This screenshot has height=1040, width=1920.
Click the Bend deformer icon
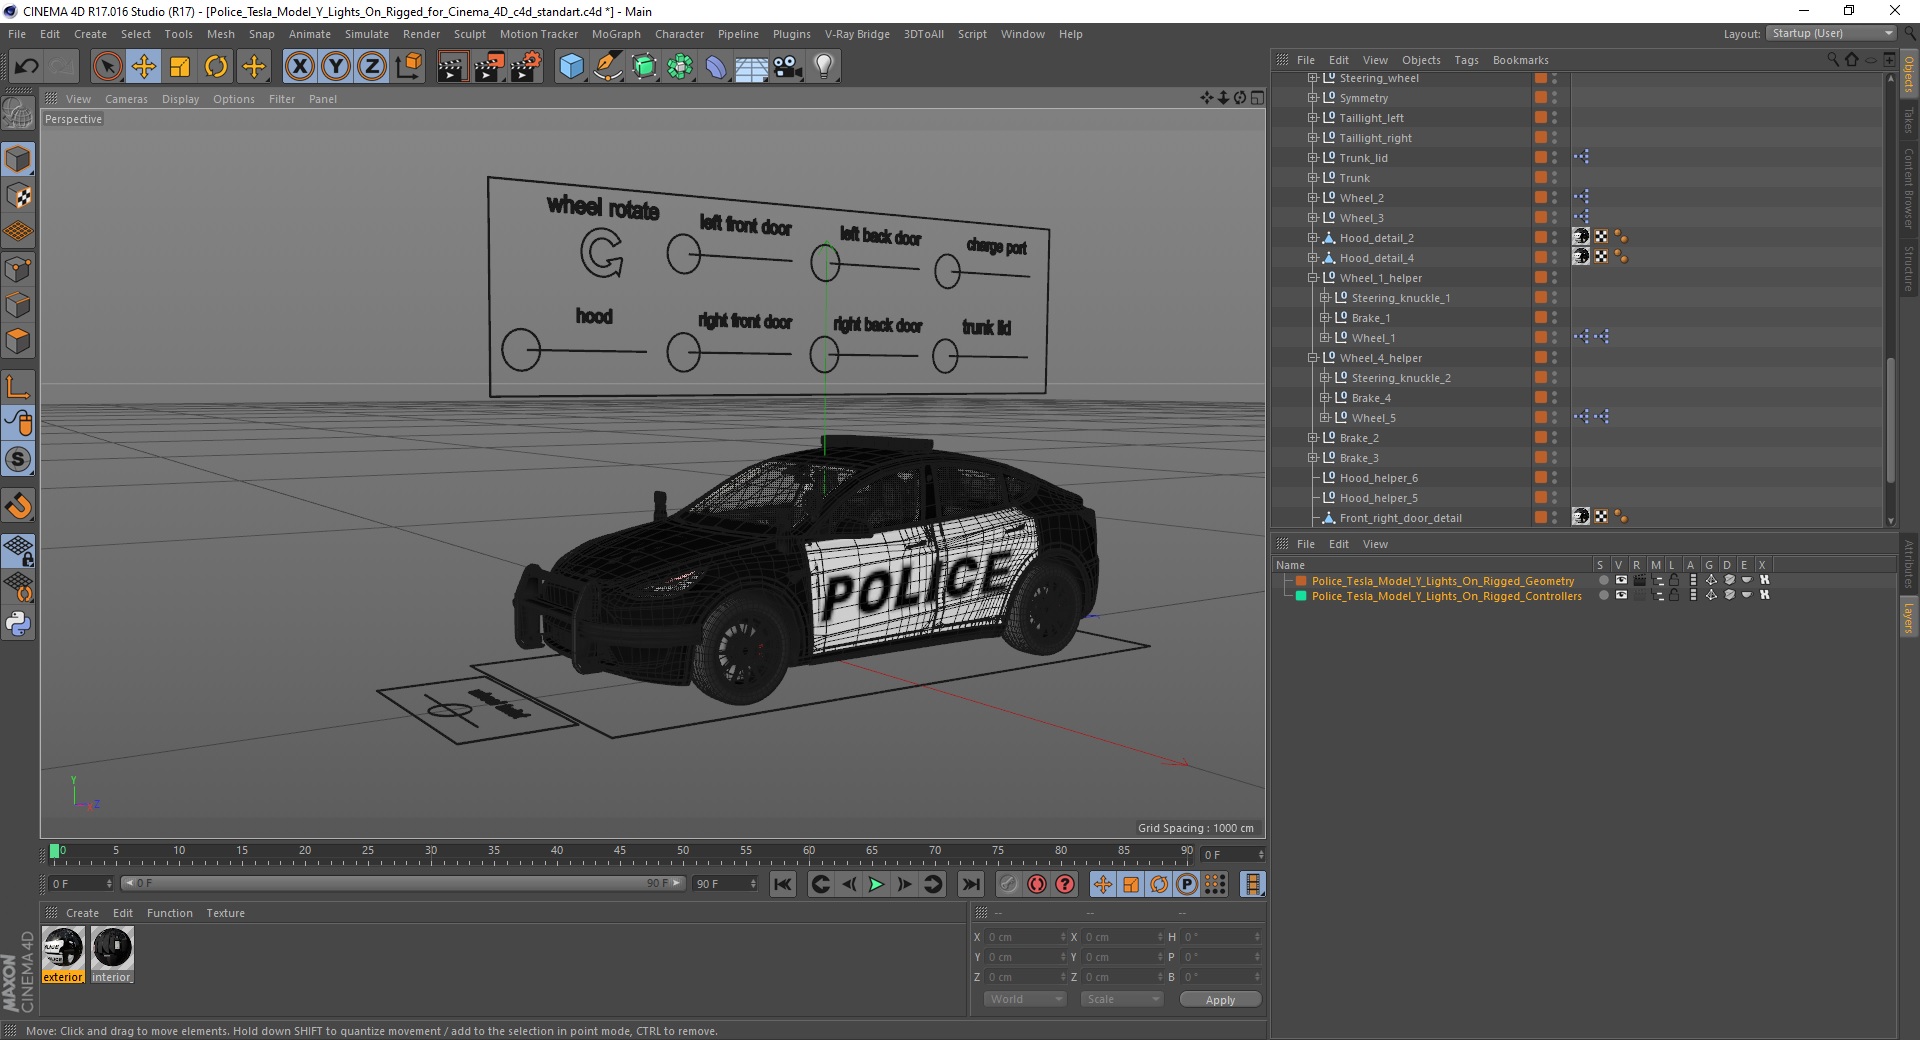pos(716,67)
